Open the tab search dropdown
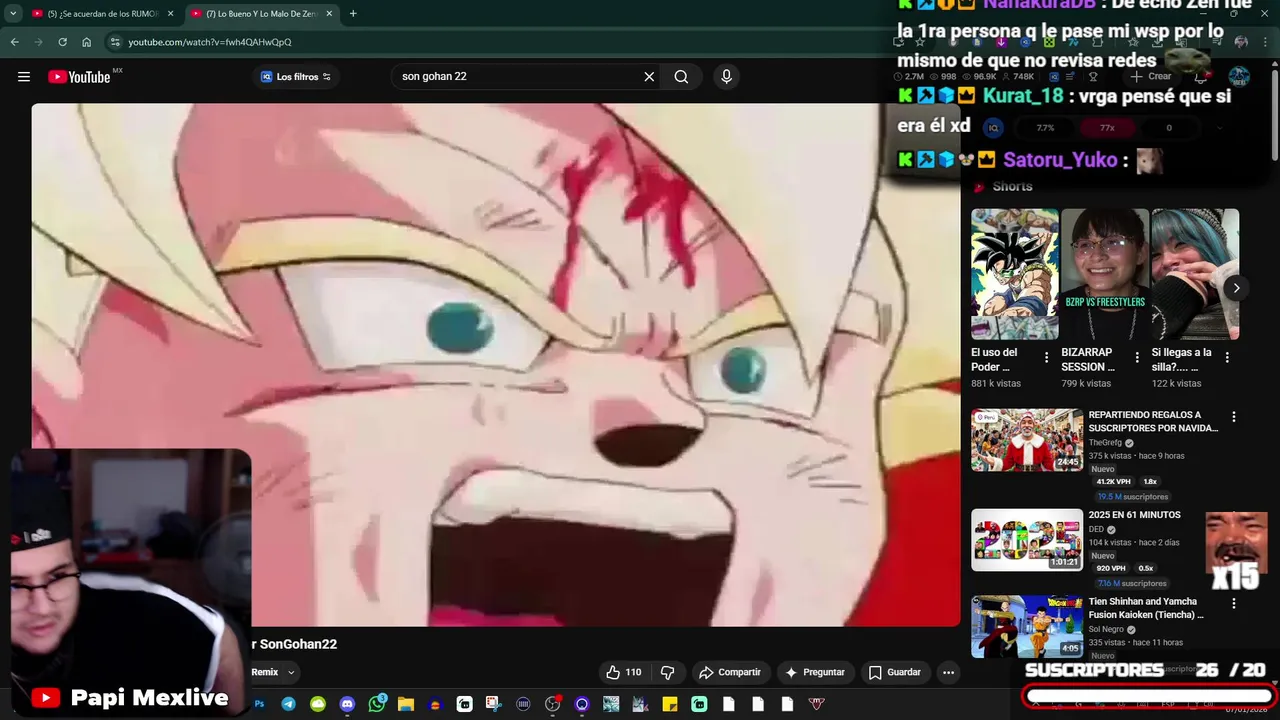 pos(13,14)
